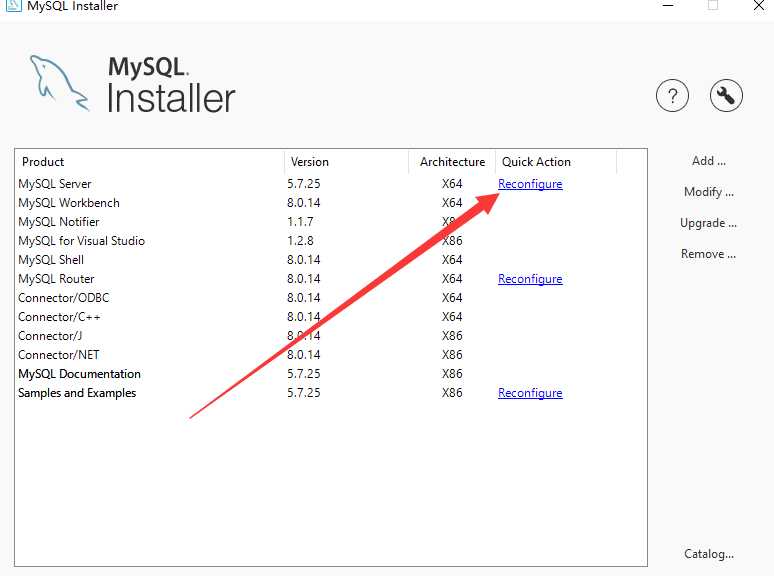The image size is (774, 576).
Task: Click the Add ... button
Action: coord(709,161)
